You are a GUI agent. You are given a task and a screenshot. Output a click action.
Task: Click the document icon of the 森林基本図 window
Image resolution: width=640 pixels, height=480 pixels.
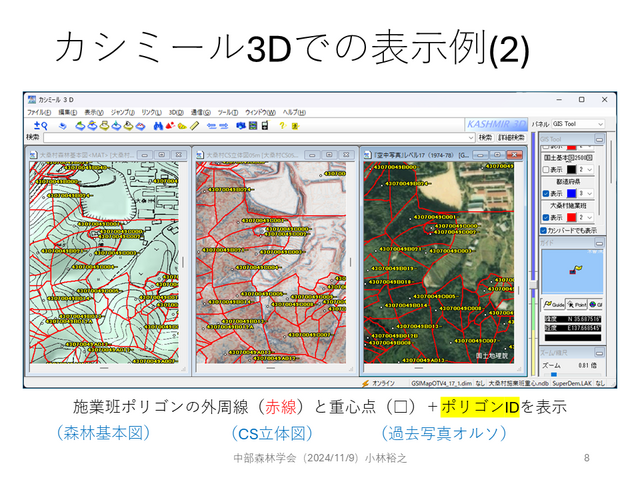pos(33,155)
